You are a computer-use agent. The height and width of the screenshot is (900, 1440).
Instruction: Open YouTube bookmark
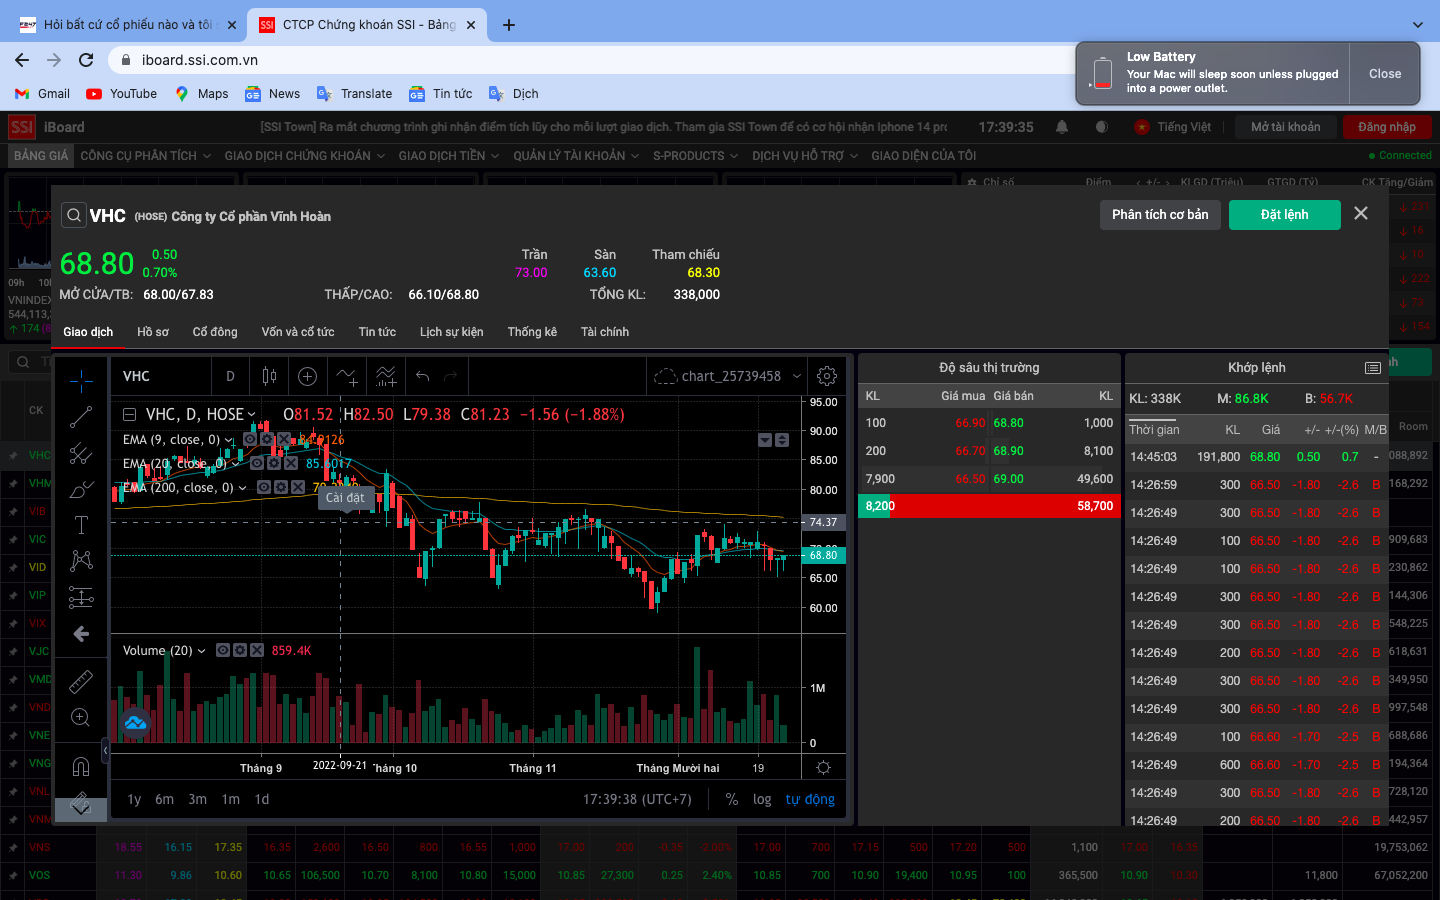[122, 94]
